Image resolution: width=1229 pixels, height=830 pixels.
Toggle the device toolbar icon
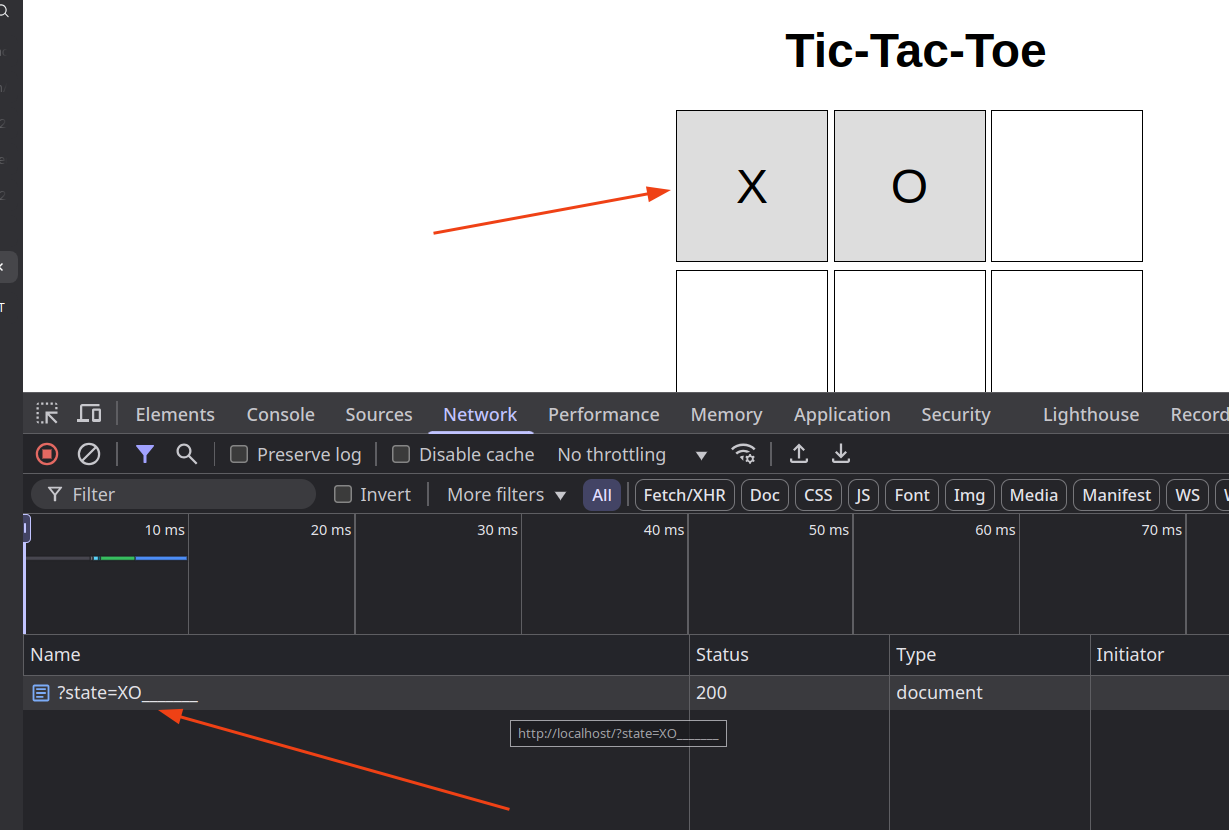click(90, 414)
